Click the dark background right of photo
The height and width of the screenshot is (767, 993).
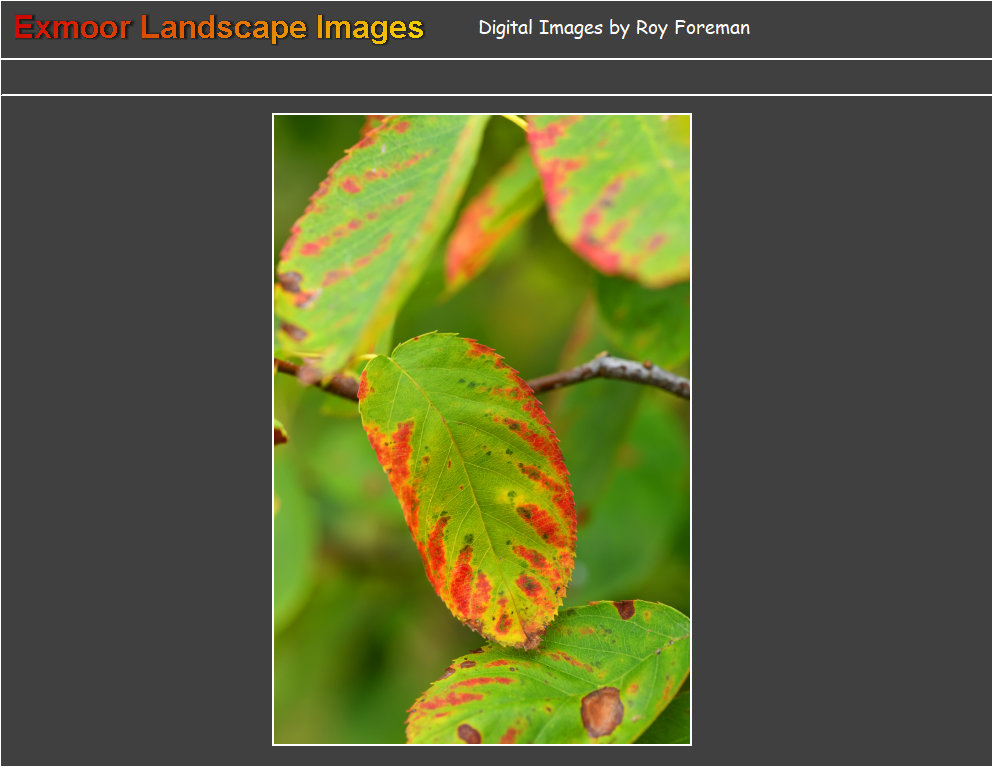[x=840, y=430]
